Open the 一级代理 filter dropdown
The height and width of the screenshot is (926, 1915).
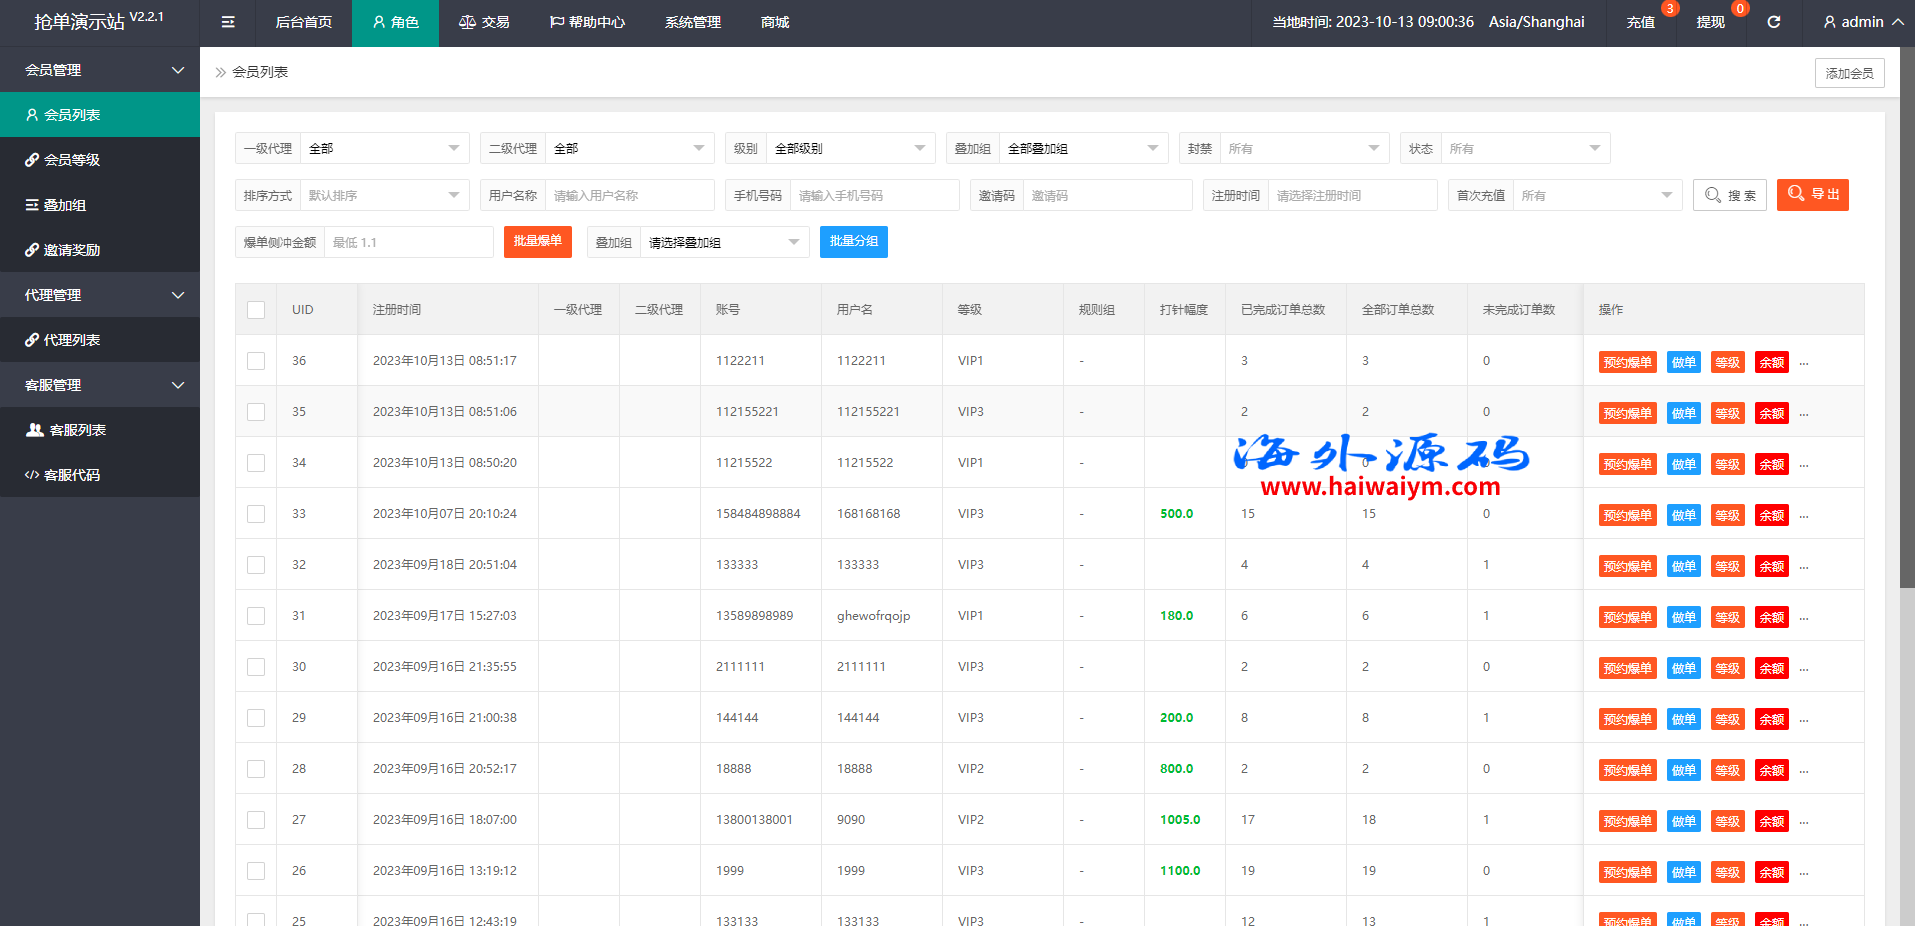tap(384, 148)
